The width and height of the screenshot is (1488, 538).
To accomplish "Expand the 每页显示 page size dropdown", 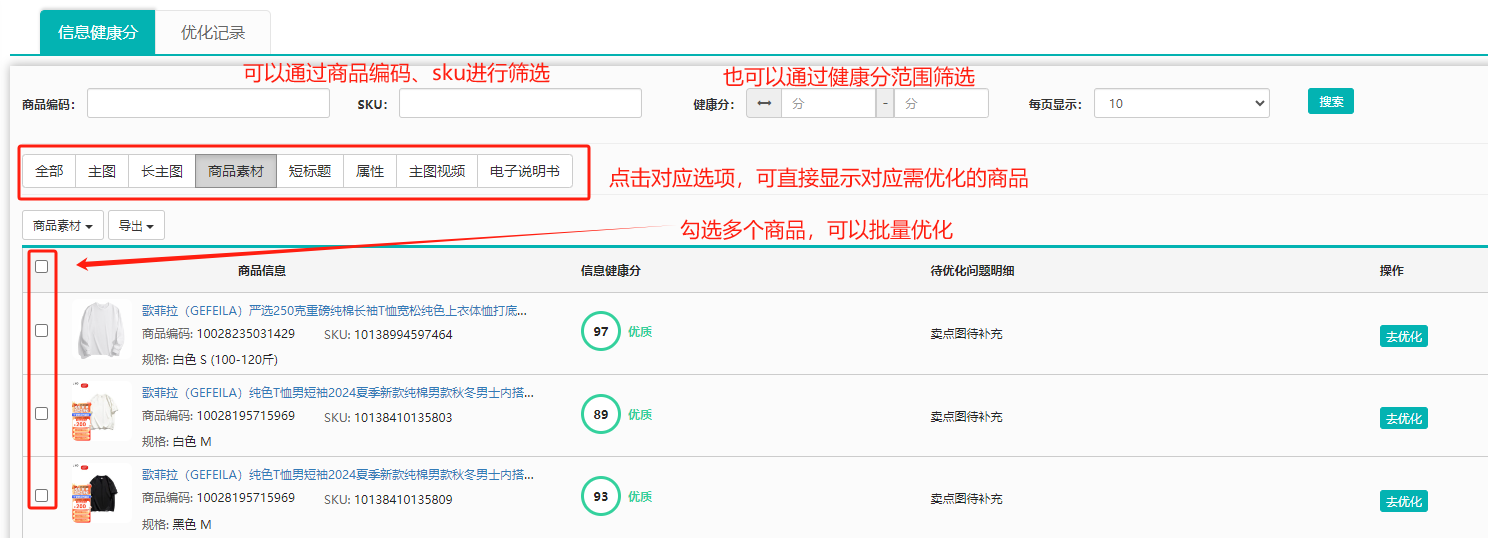I will 1181,104.
